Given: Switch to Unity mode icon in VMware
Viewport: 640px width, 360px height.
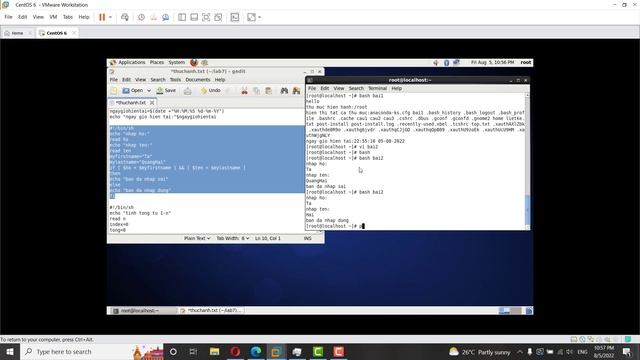Looking at the screenshot, I should 218,17.
